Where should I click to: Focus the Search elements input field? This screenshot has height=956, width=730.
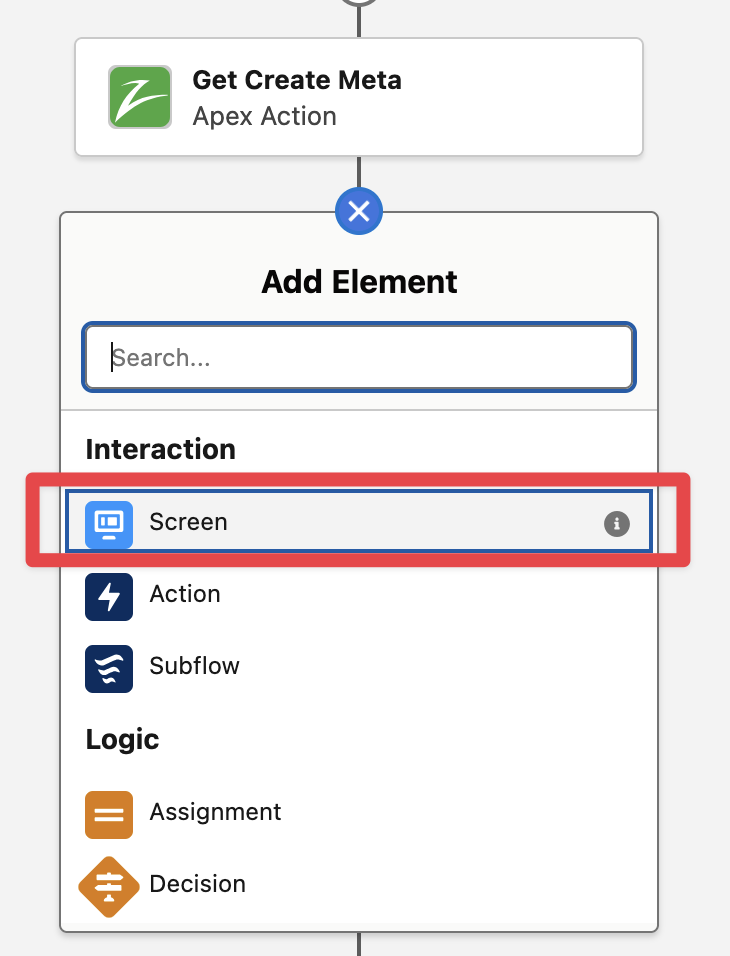(359, 358)
